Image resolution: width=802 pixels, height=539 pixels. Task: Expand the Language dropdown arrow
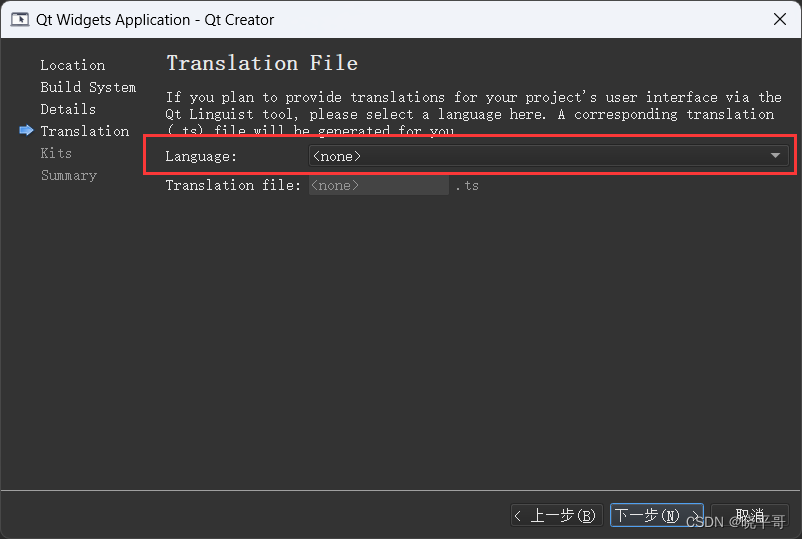click(x=775, y=155)
